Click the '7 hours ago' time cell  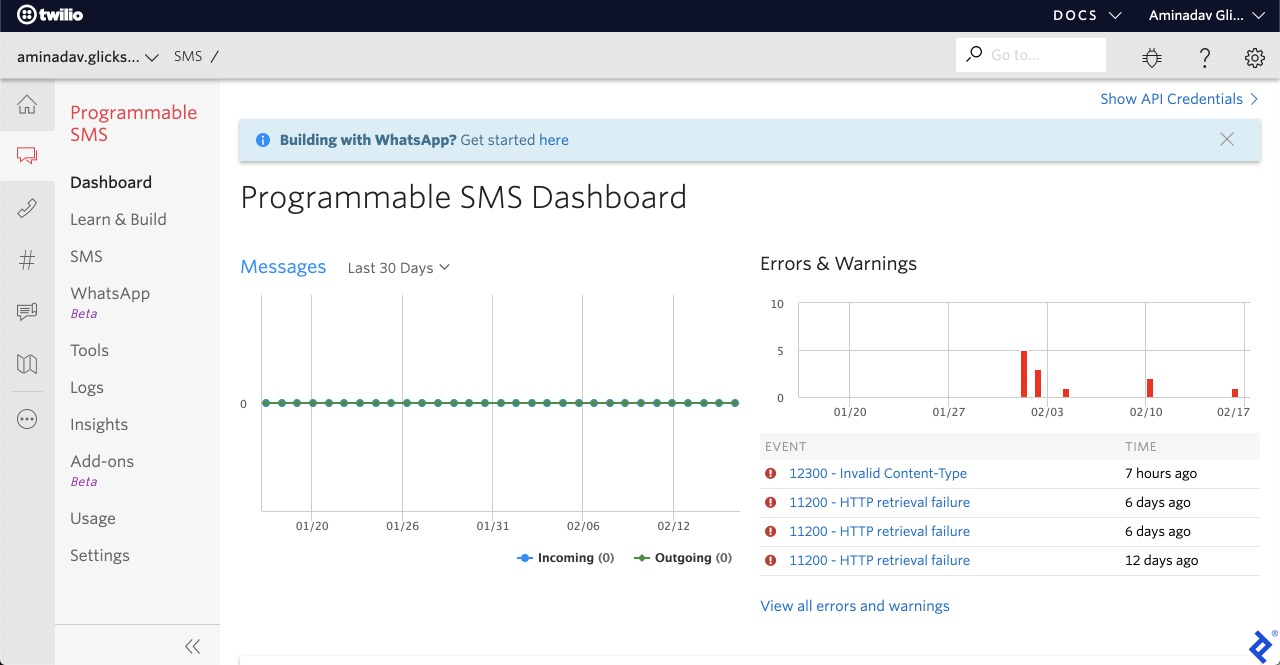[1161, 474]
